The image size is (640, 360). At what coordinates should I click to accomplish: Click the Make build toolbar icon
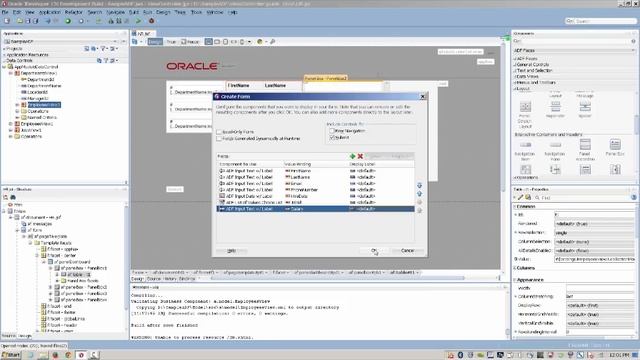click(111, 21)
